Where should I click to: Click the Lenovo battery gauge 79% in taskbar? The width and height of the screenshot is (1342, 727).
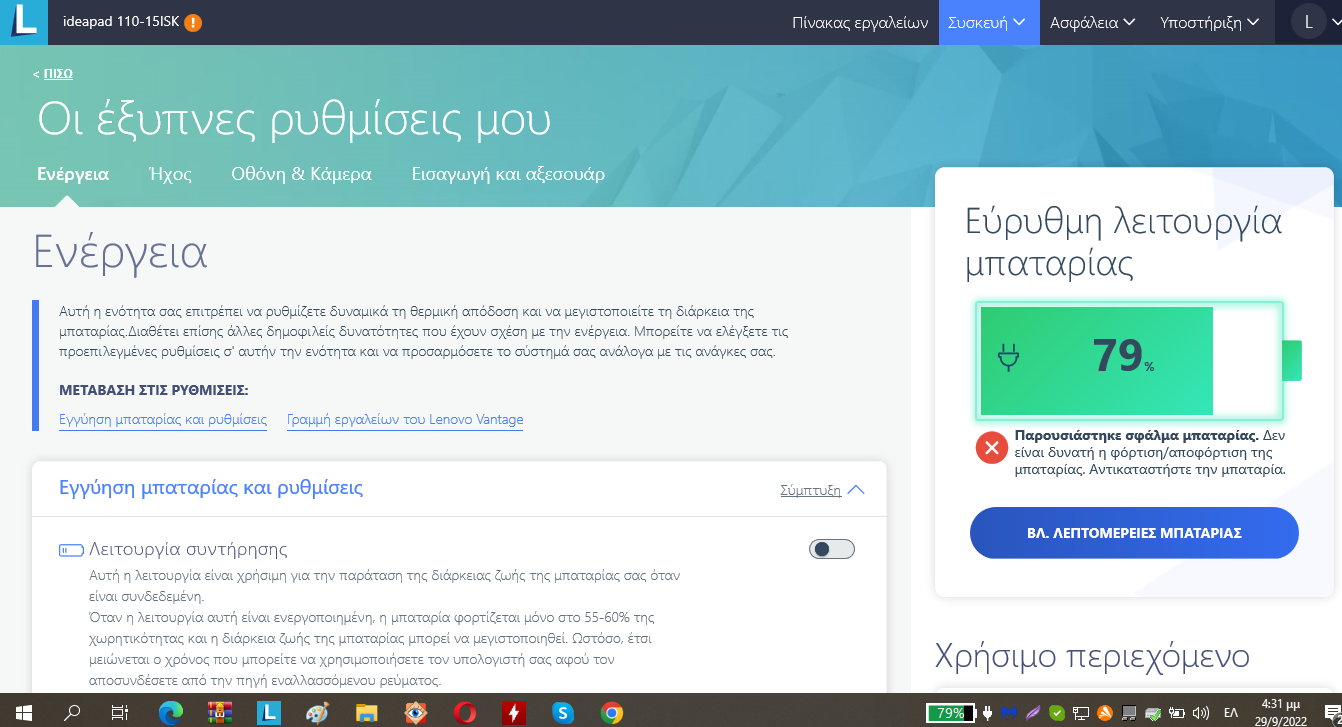(x=952, y=713)
